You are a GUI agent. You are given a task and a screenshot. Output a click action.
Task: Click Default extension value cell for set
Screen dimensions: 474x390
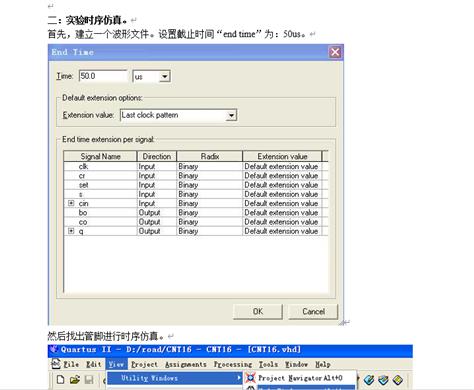281,185
